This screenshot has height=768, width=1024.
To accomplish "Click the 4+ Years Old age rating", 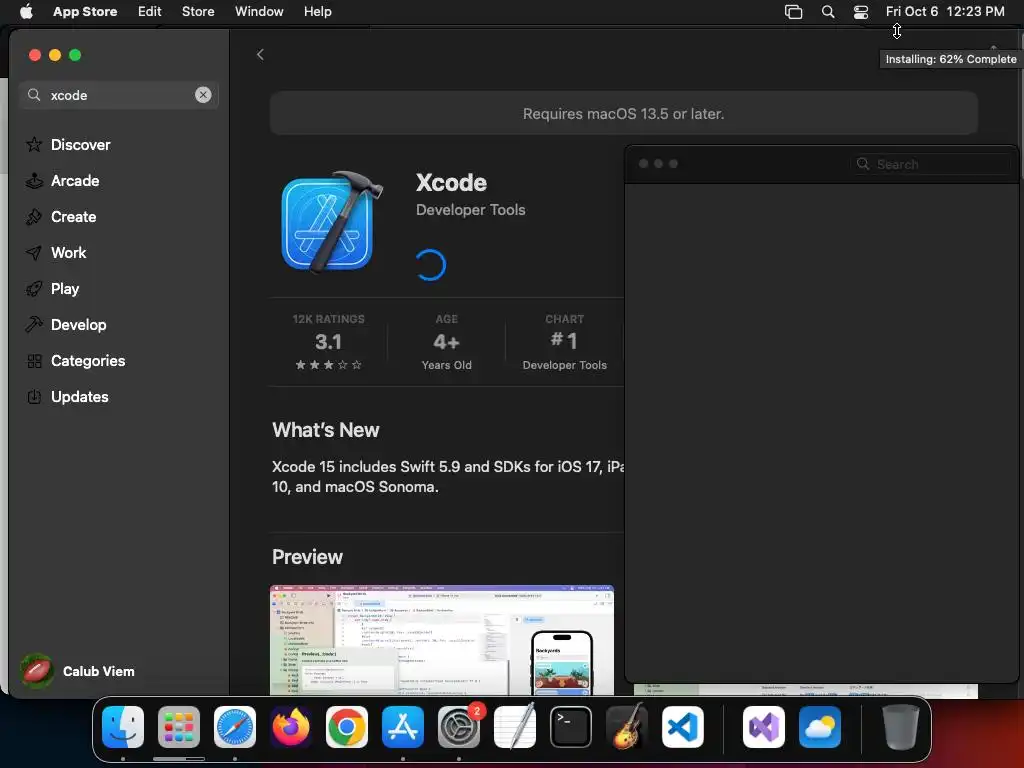I will tap(447, 342).
